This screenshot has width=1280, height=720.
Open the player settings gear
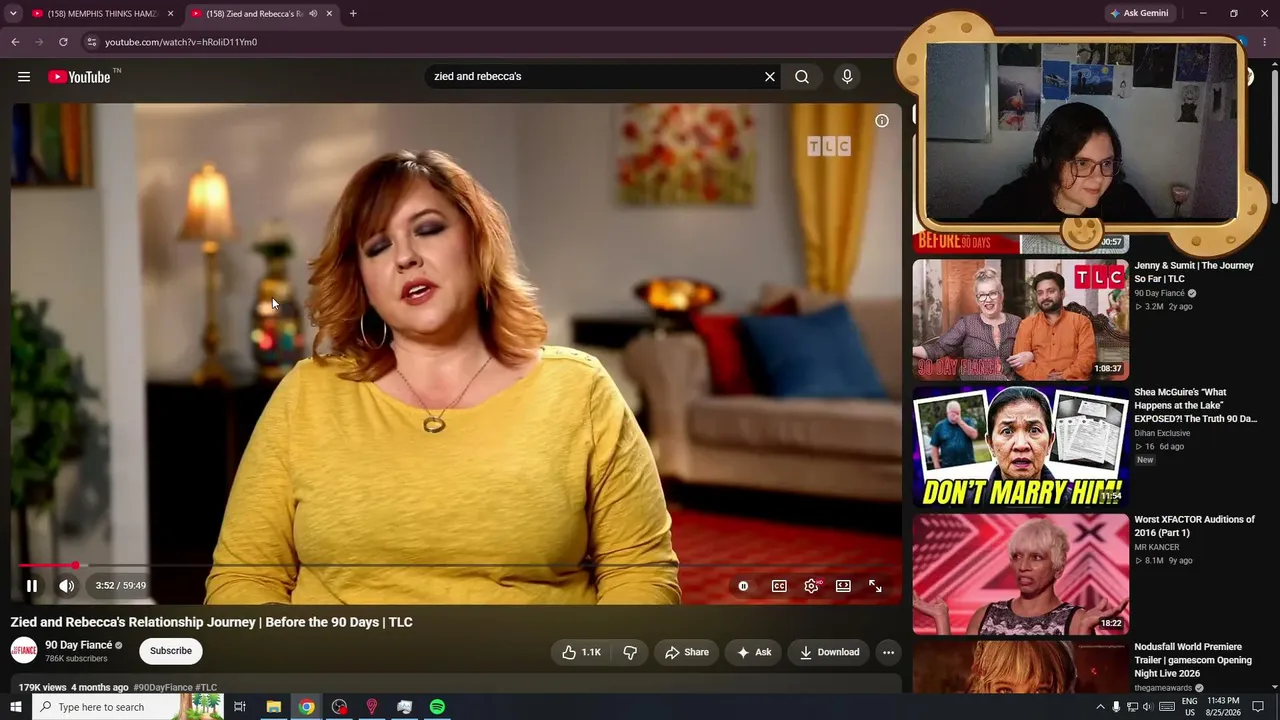tap(811, 586)
